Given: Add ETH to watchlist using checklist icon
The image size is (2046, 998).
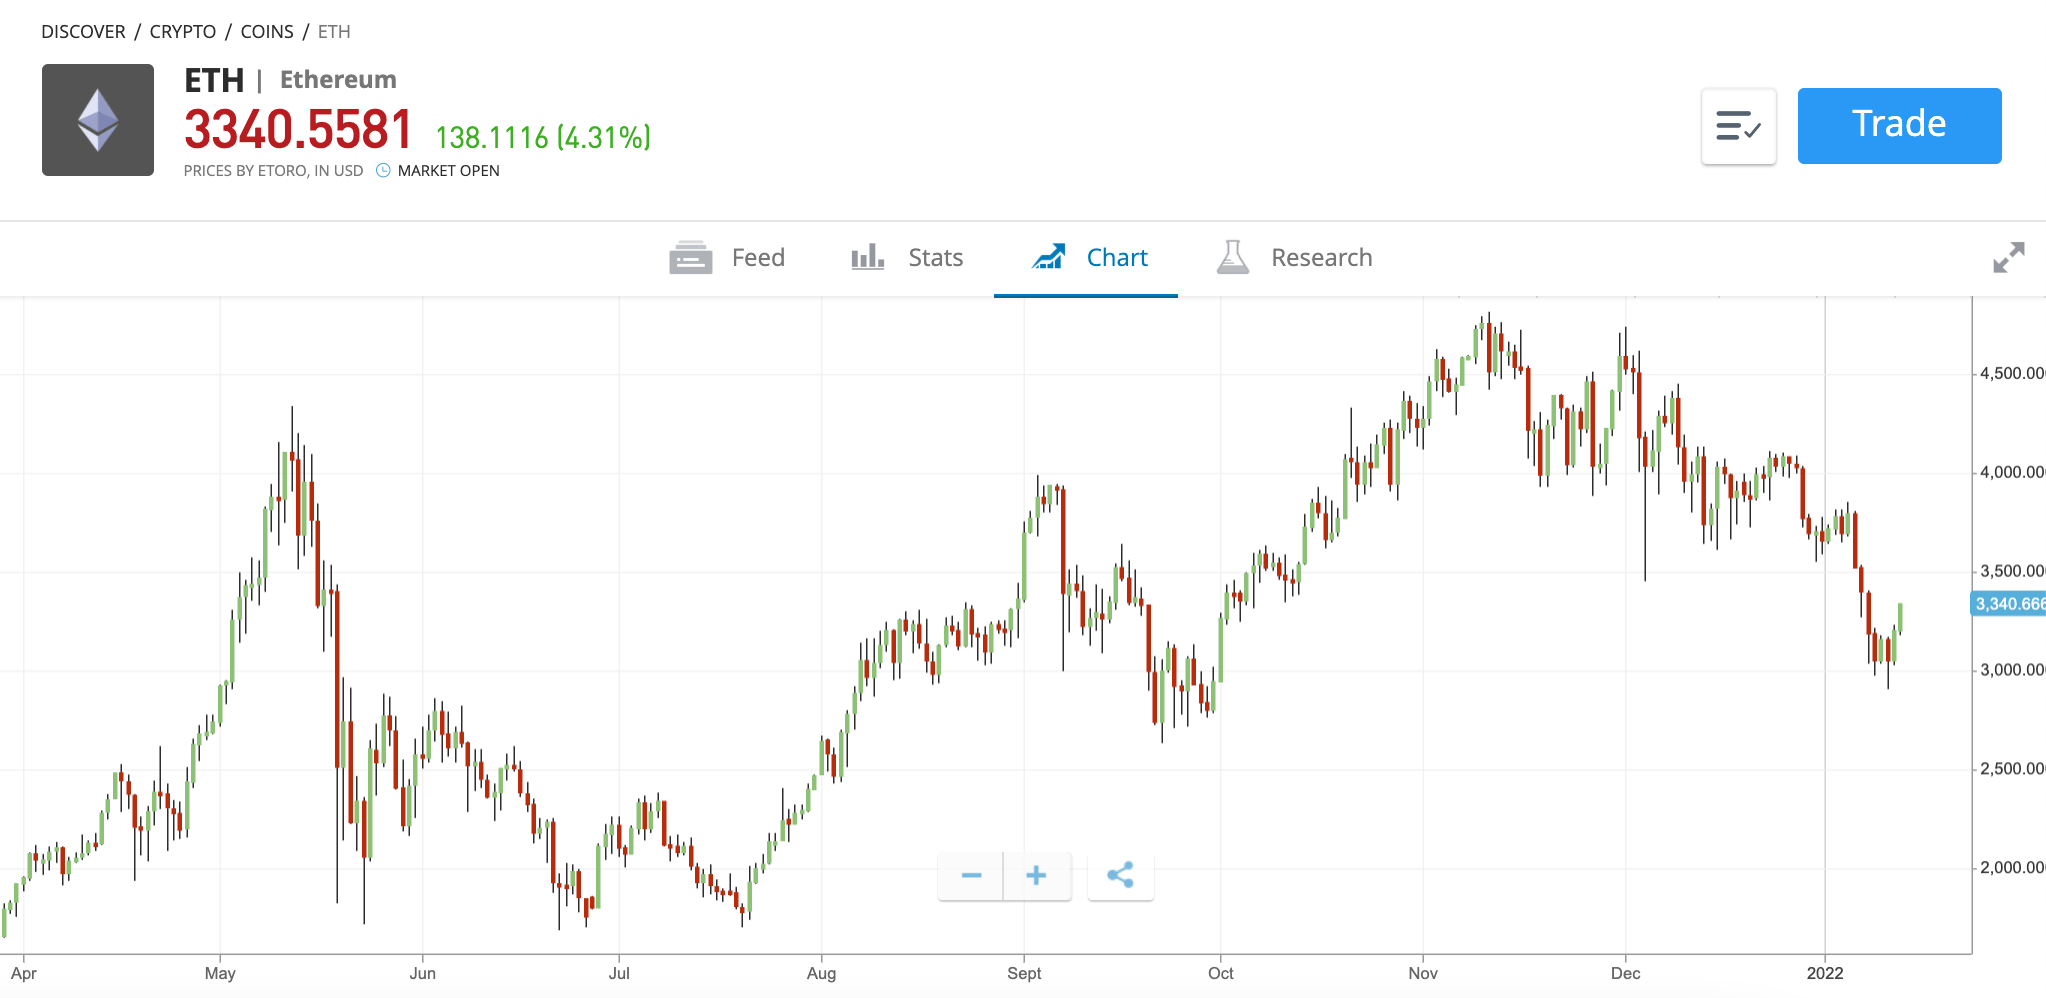Looking at the screenshot, I should 1739,125.
